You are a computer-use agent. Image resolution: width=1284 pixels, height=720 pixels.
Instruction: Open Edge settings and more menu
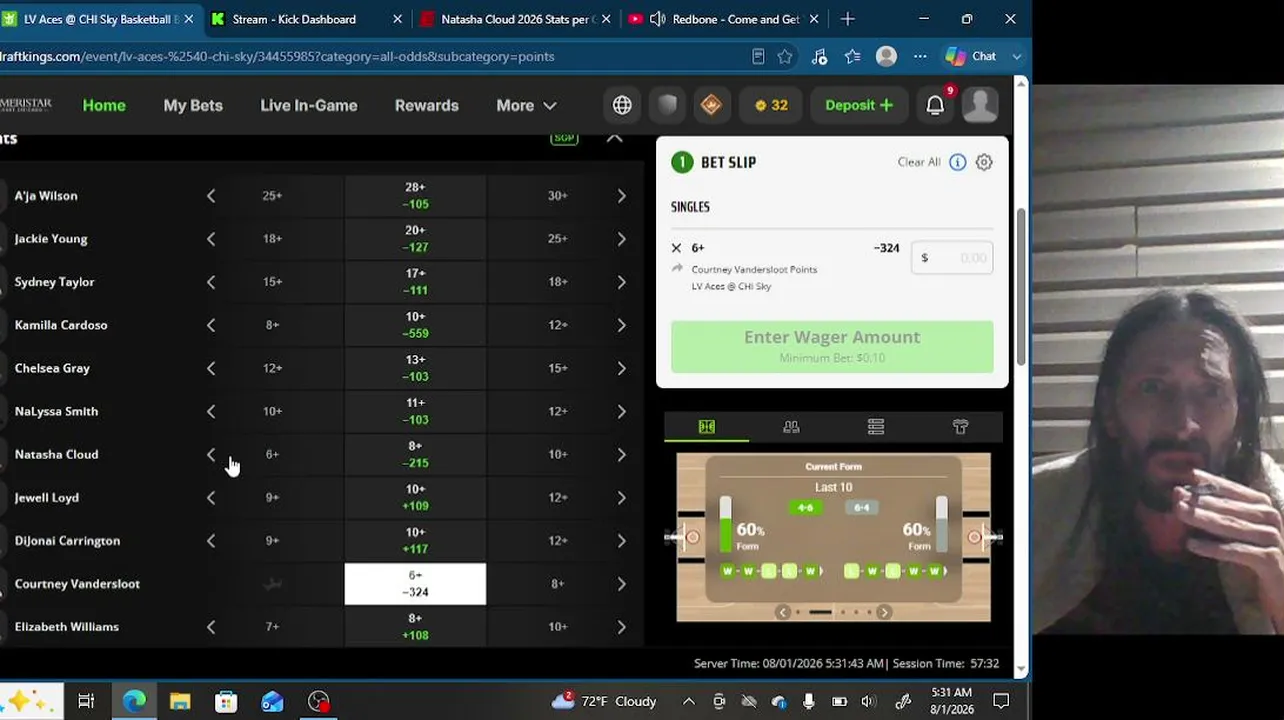(x=920, y=56)
